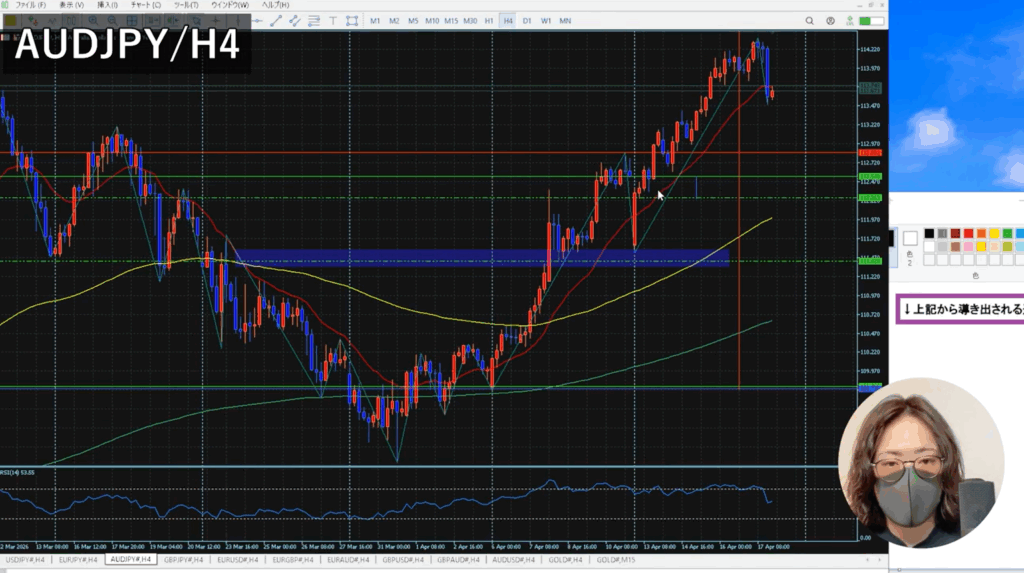Image resolution: width=1024 pixels, height=573 pixels.
Task: Open the shapes drawing tool
Action: tap(353, 21)
